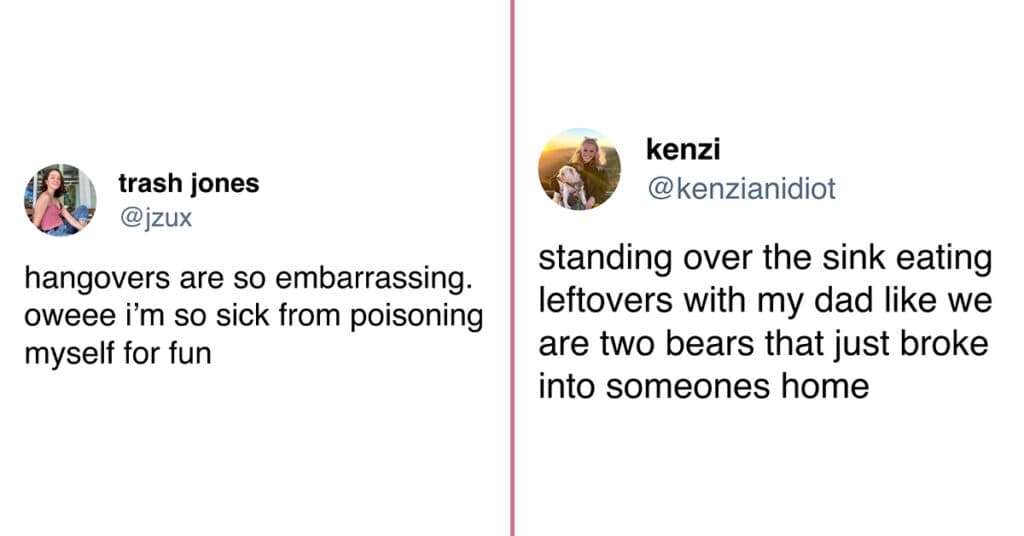Click the display name kenzi
This screenshot has width=1024, height=536.
(x=683, y=149)
